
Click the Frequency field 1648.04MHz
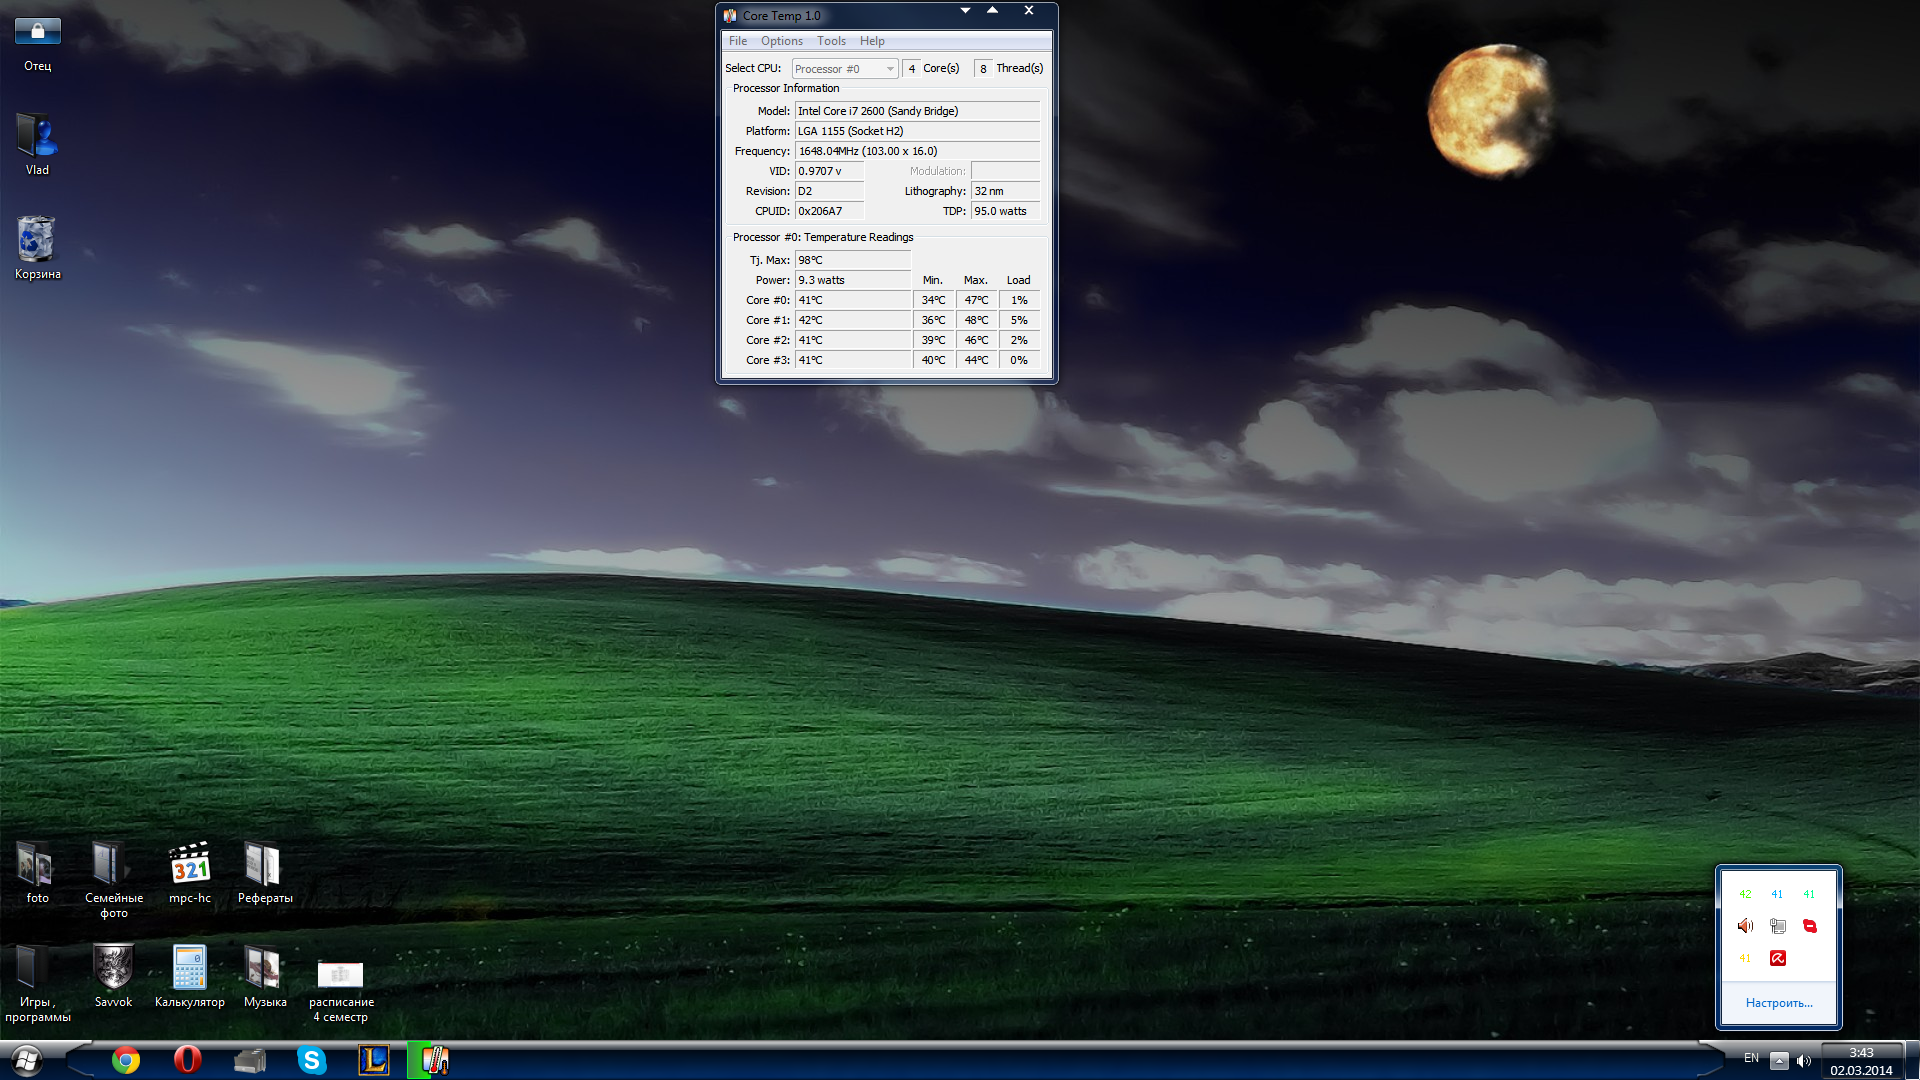(917, 151)
